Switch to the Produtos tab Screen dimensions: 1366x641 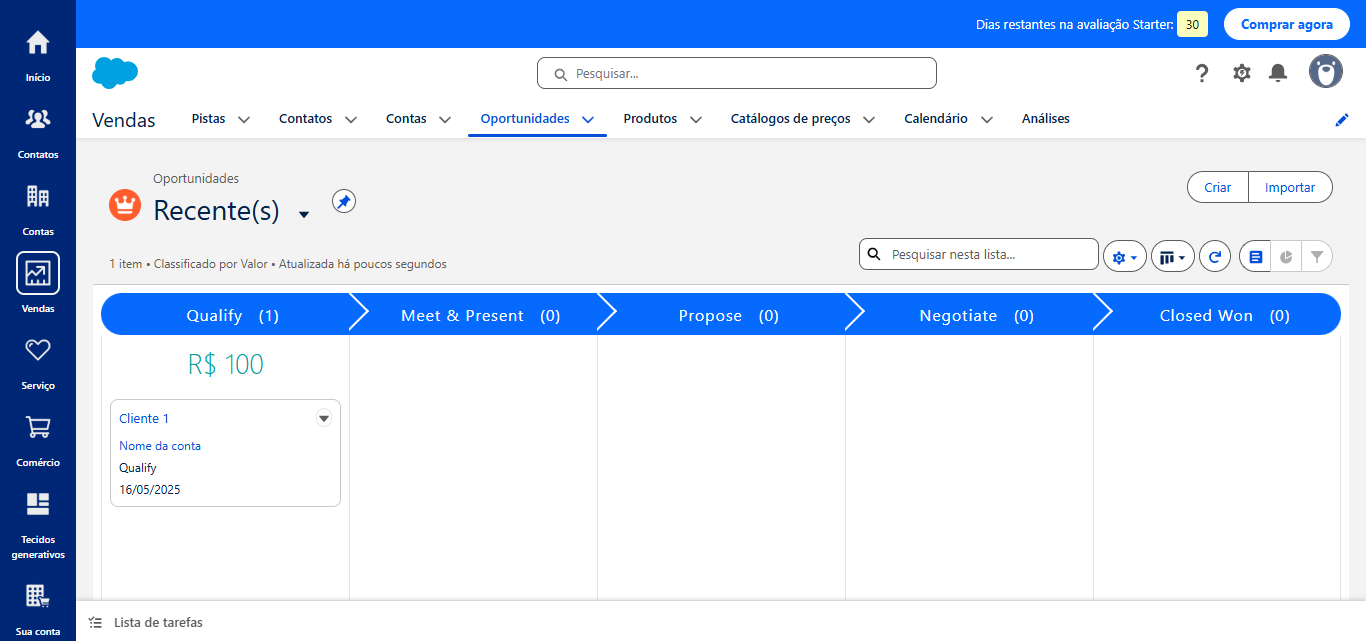pos(652,118)
